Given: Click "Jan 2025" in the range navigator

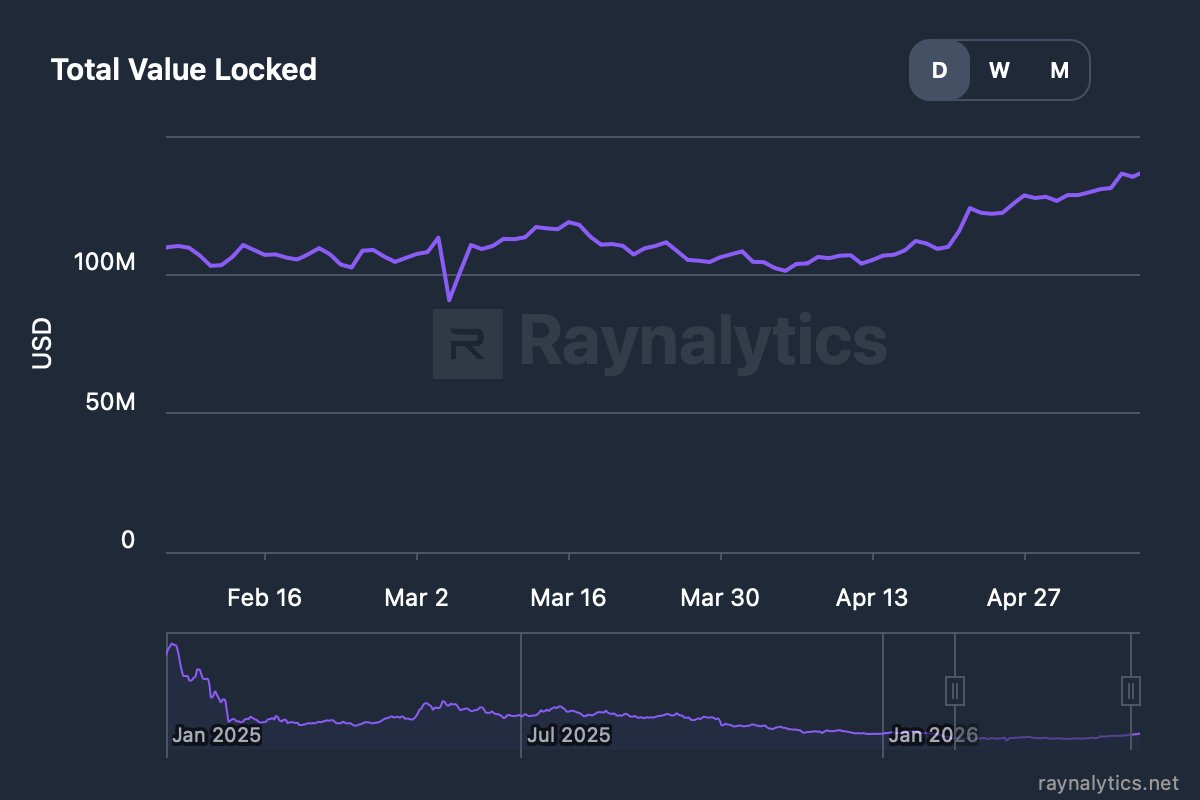Looking at the screenshot, I should pyautogui.click(x=216, y=735).
